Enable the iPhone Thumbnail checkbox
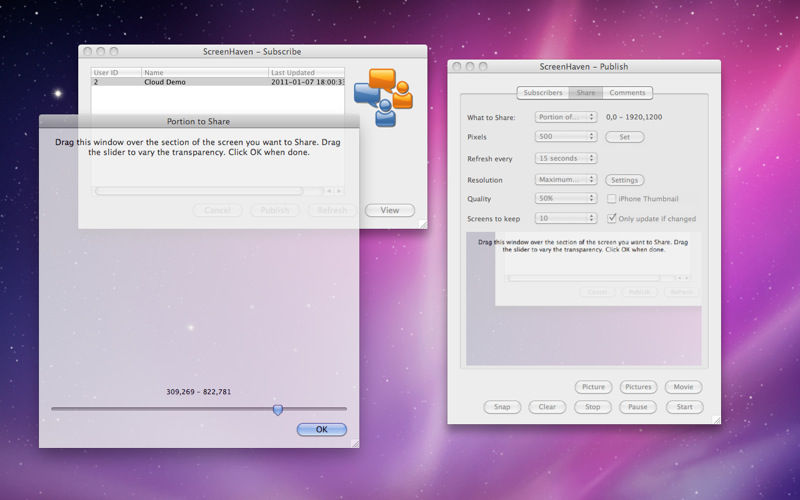Image resolution: width=800 pixels, height=500 pixels. tap(611, 198)
